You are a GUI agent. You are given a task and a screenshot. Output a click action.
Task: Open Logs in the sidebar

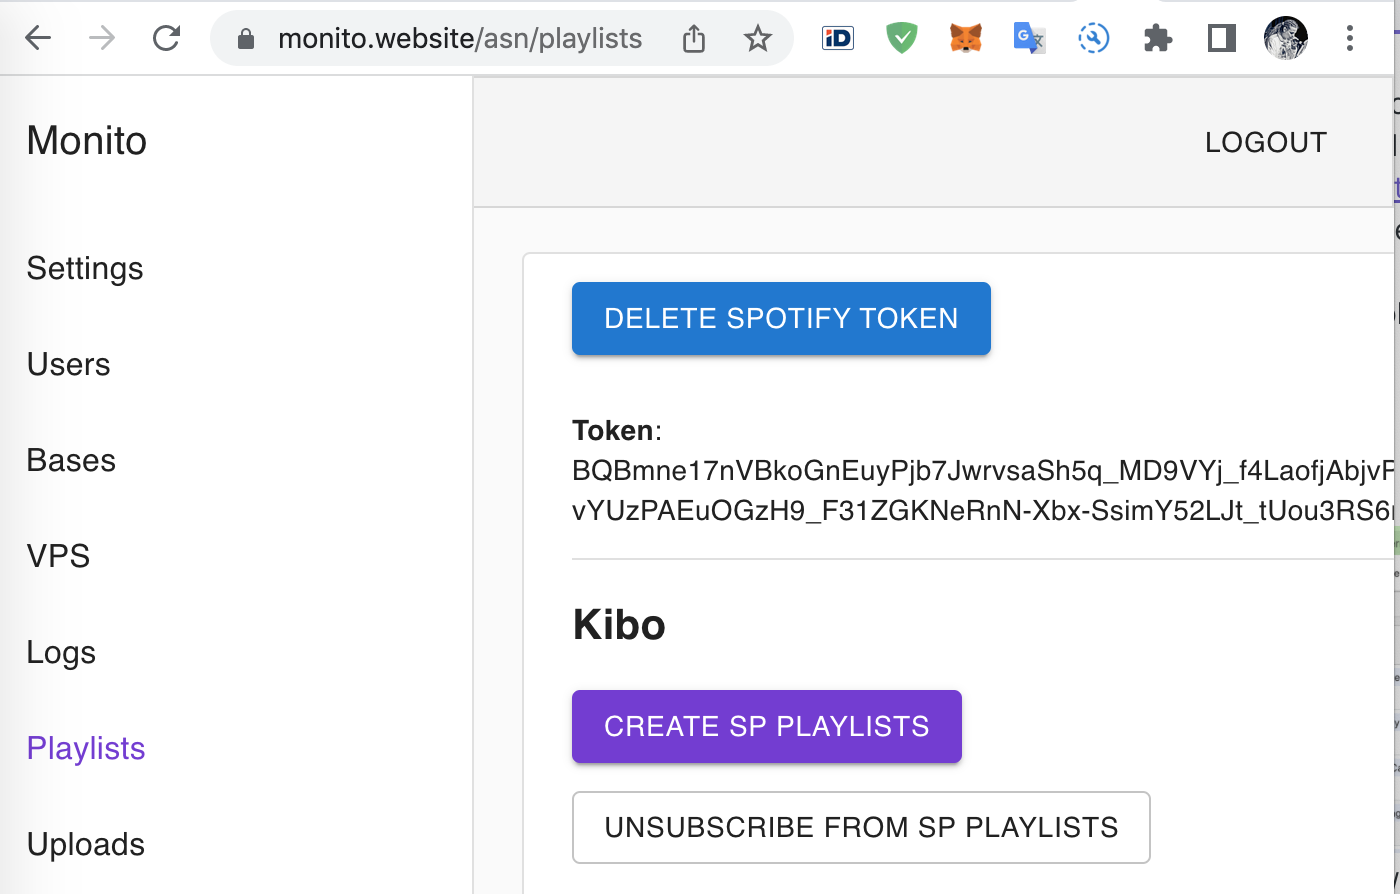coord(61,653)
